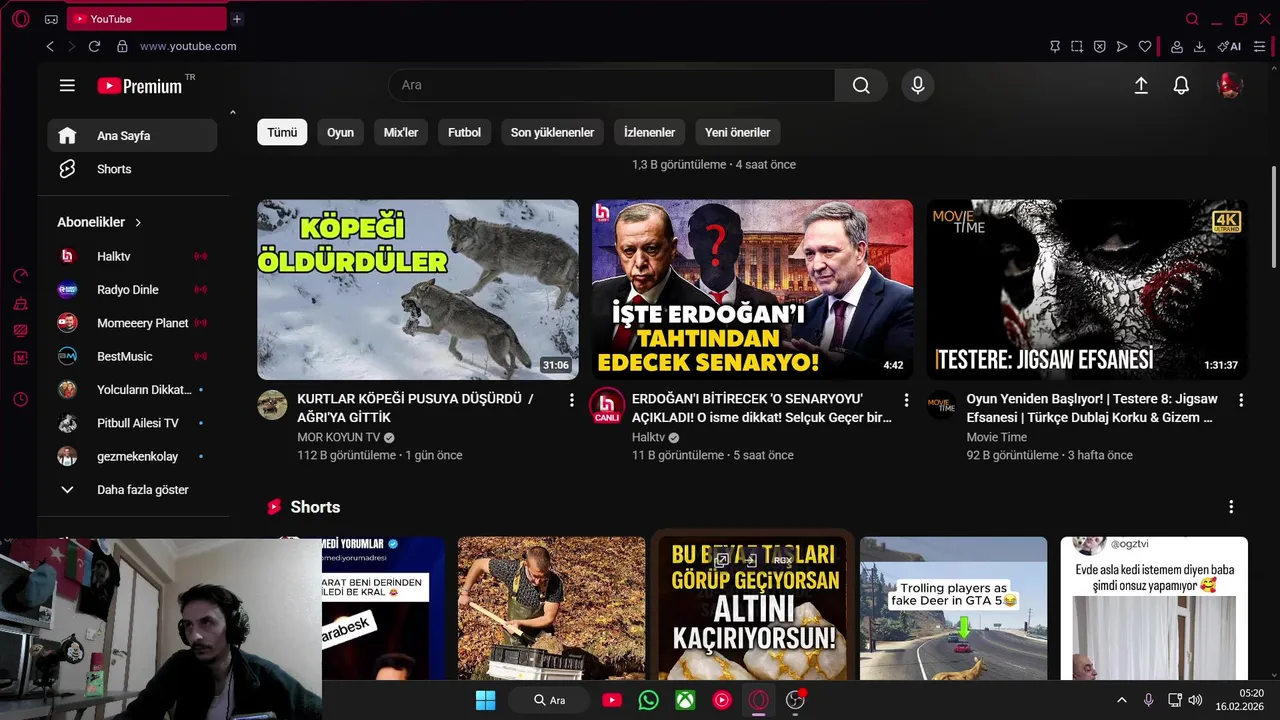Open options menu for ERDOĞAN'I BİTİRECEK video
This screenshot has width=1280, height=720.
(x=906, y=400)
